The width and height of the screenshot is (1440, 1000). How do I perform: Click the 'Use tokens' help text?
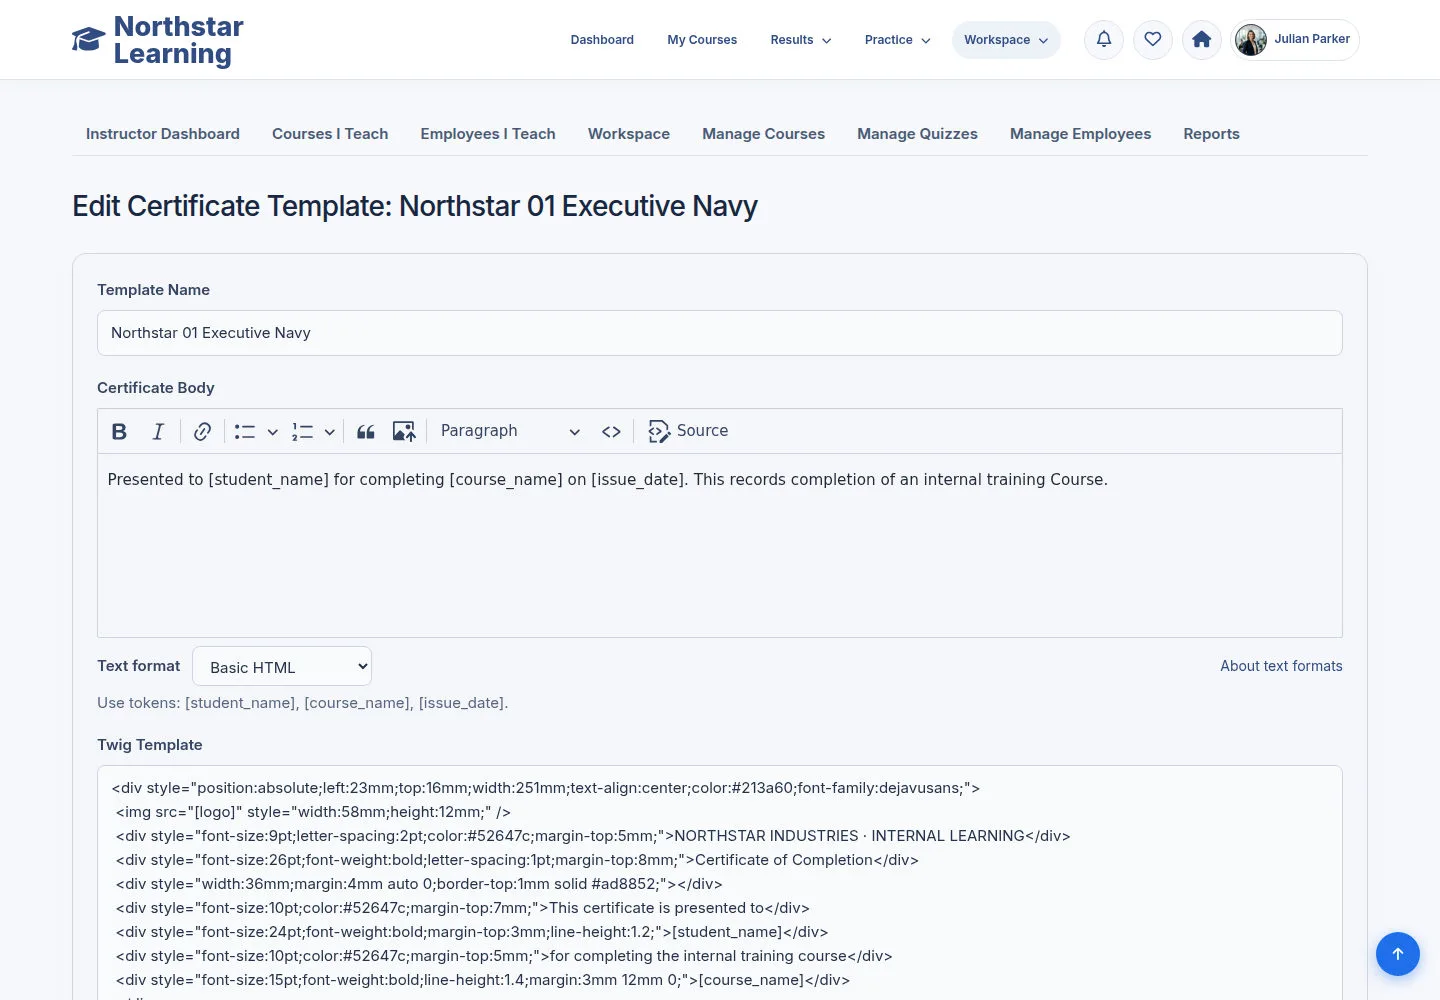pyautogui.click(x=302, y=703)
